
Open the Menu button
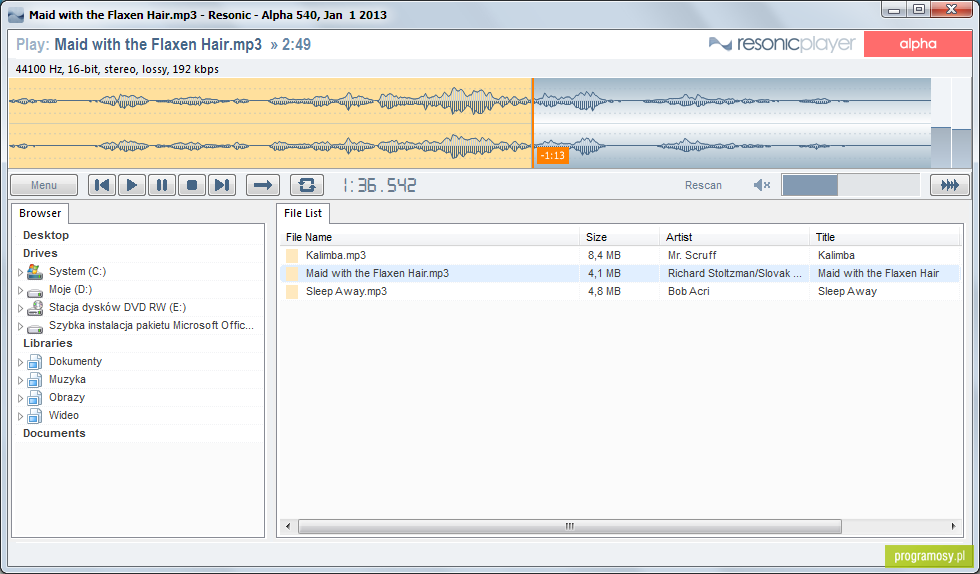tap(44, 185)
